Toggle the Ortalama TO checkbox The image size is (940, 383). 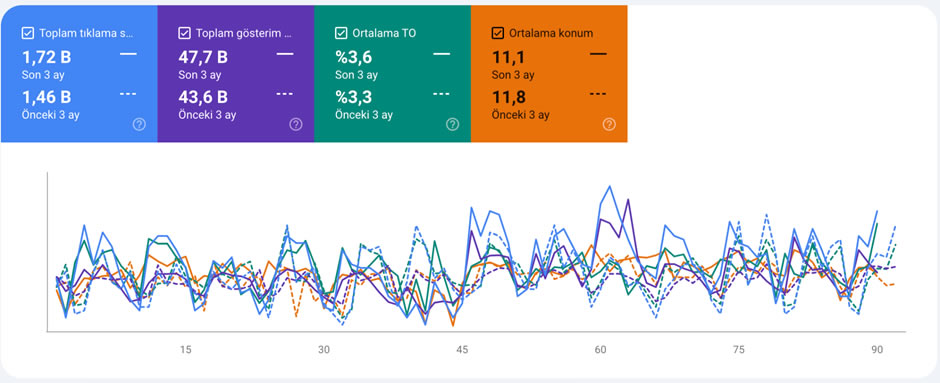[x=341, y=34]
